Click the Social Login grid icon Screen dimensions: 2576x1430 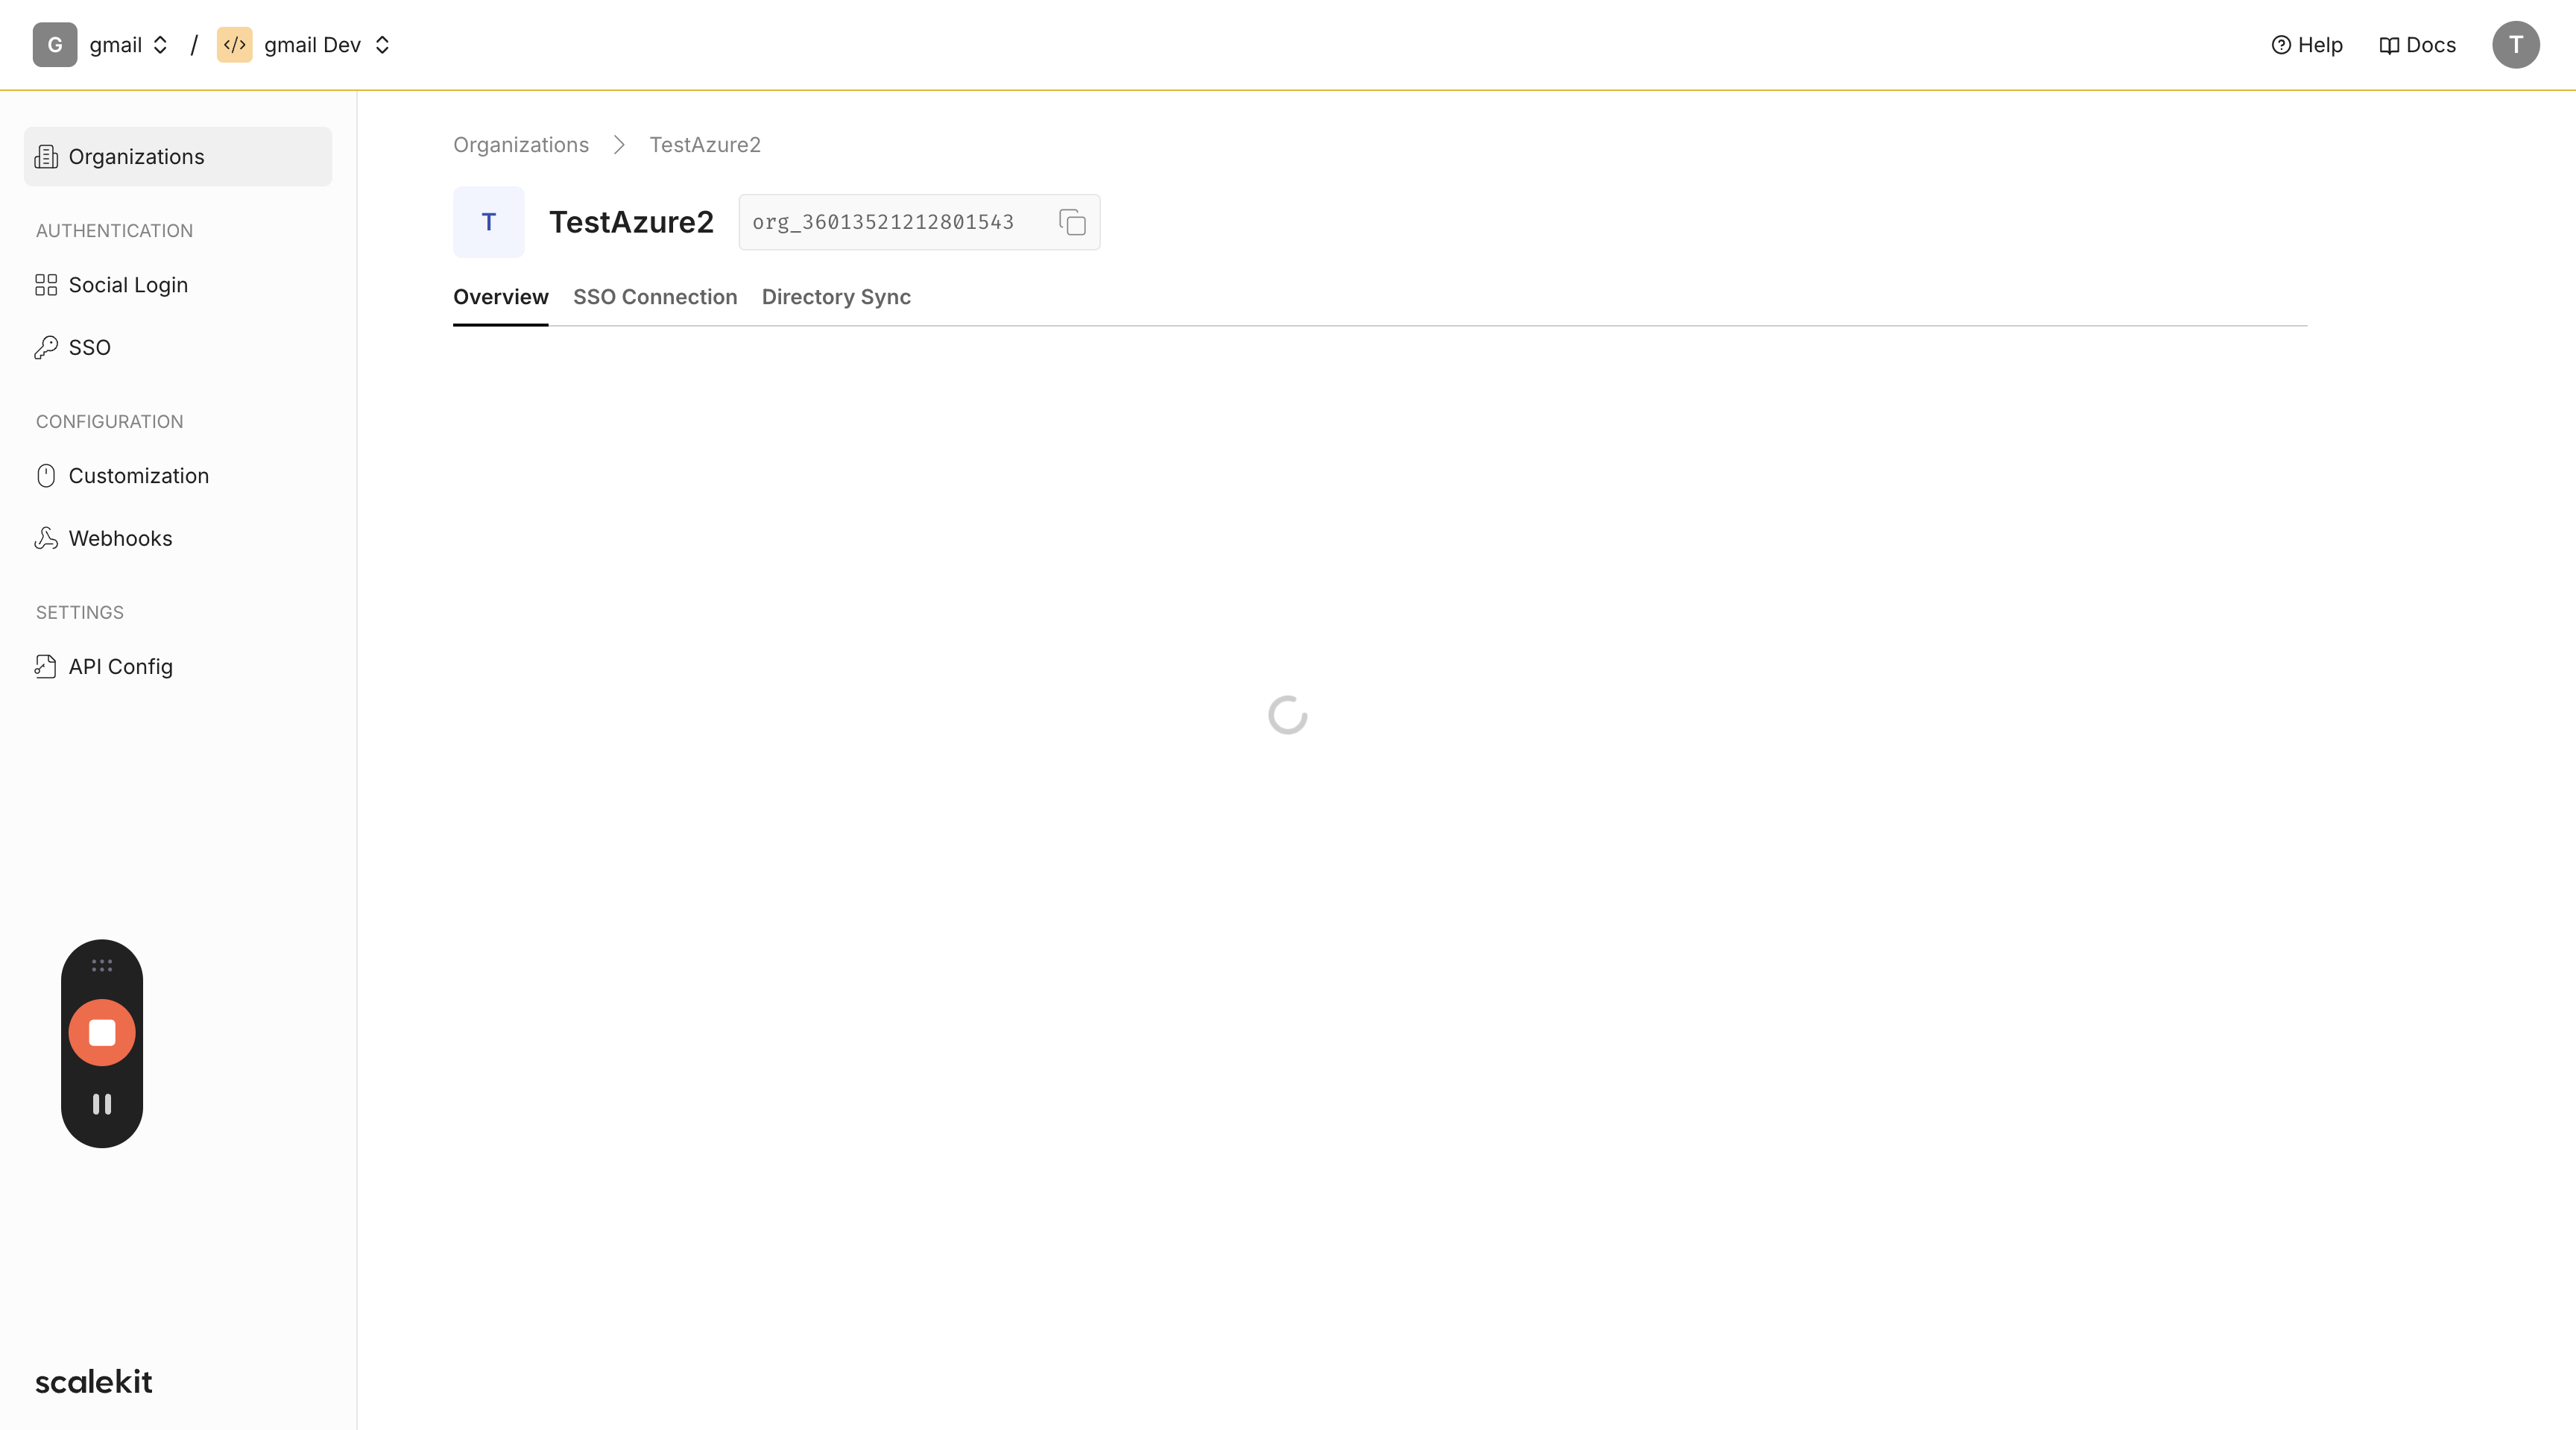click(46, 285)
